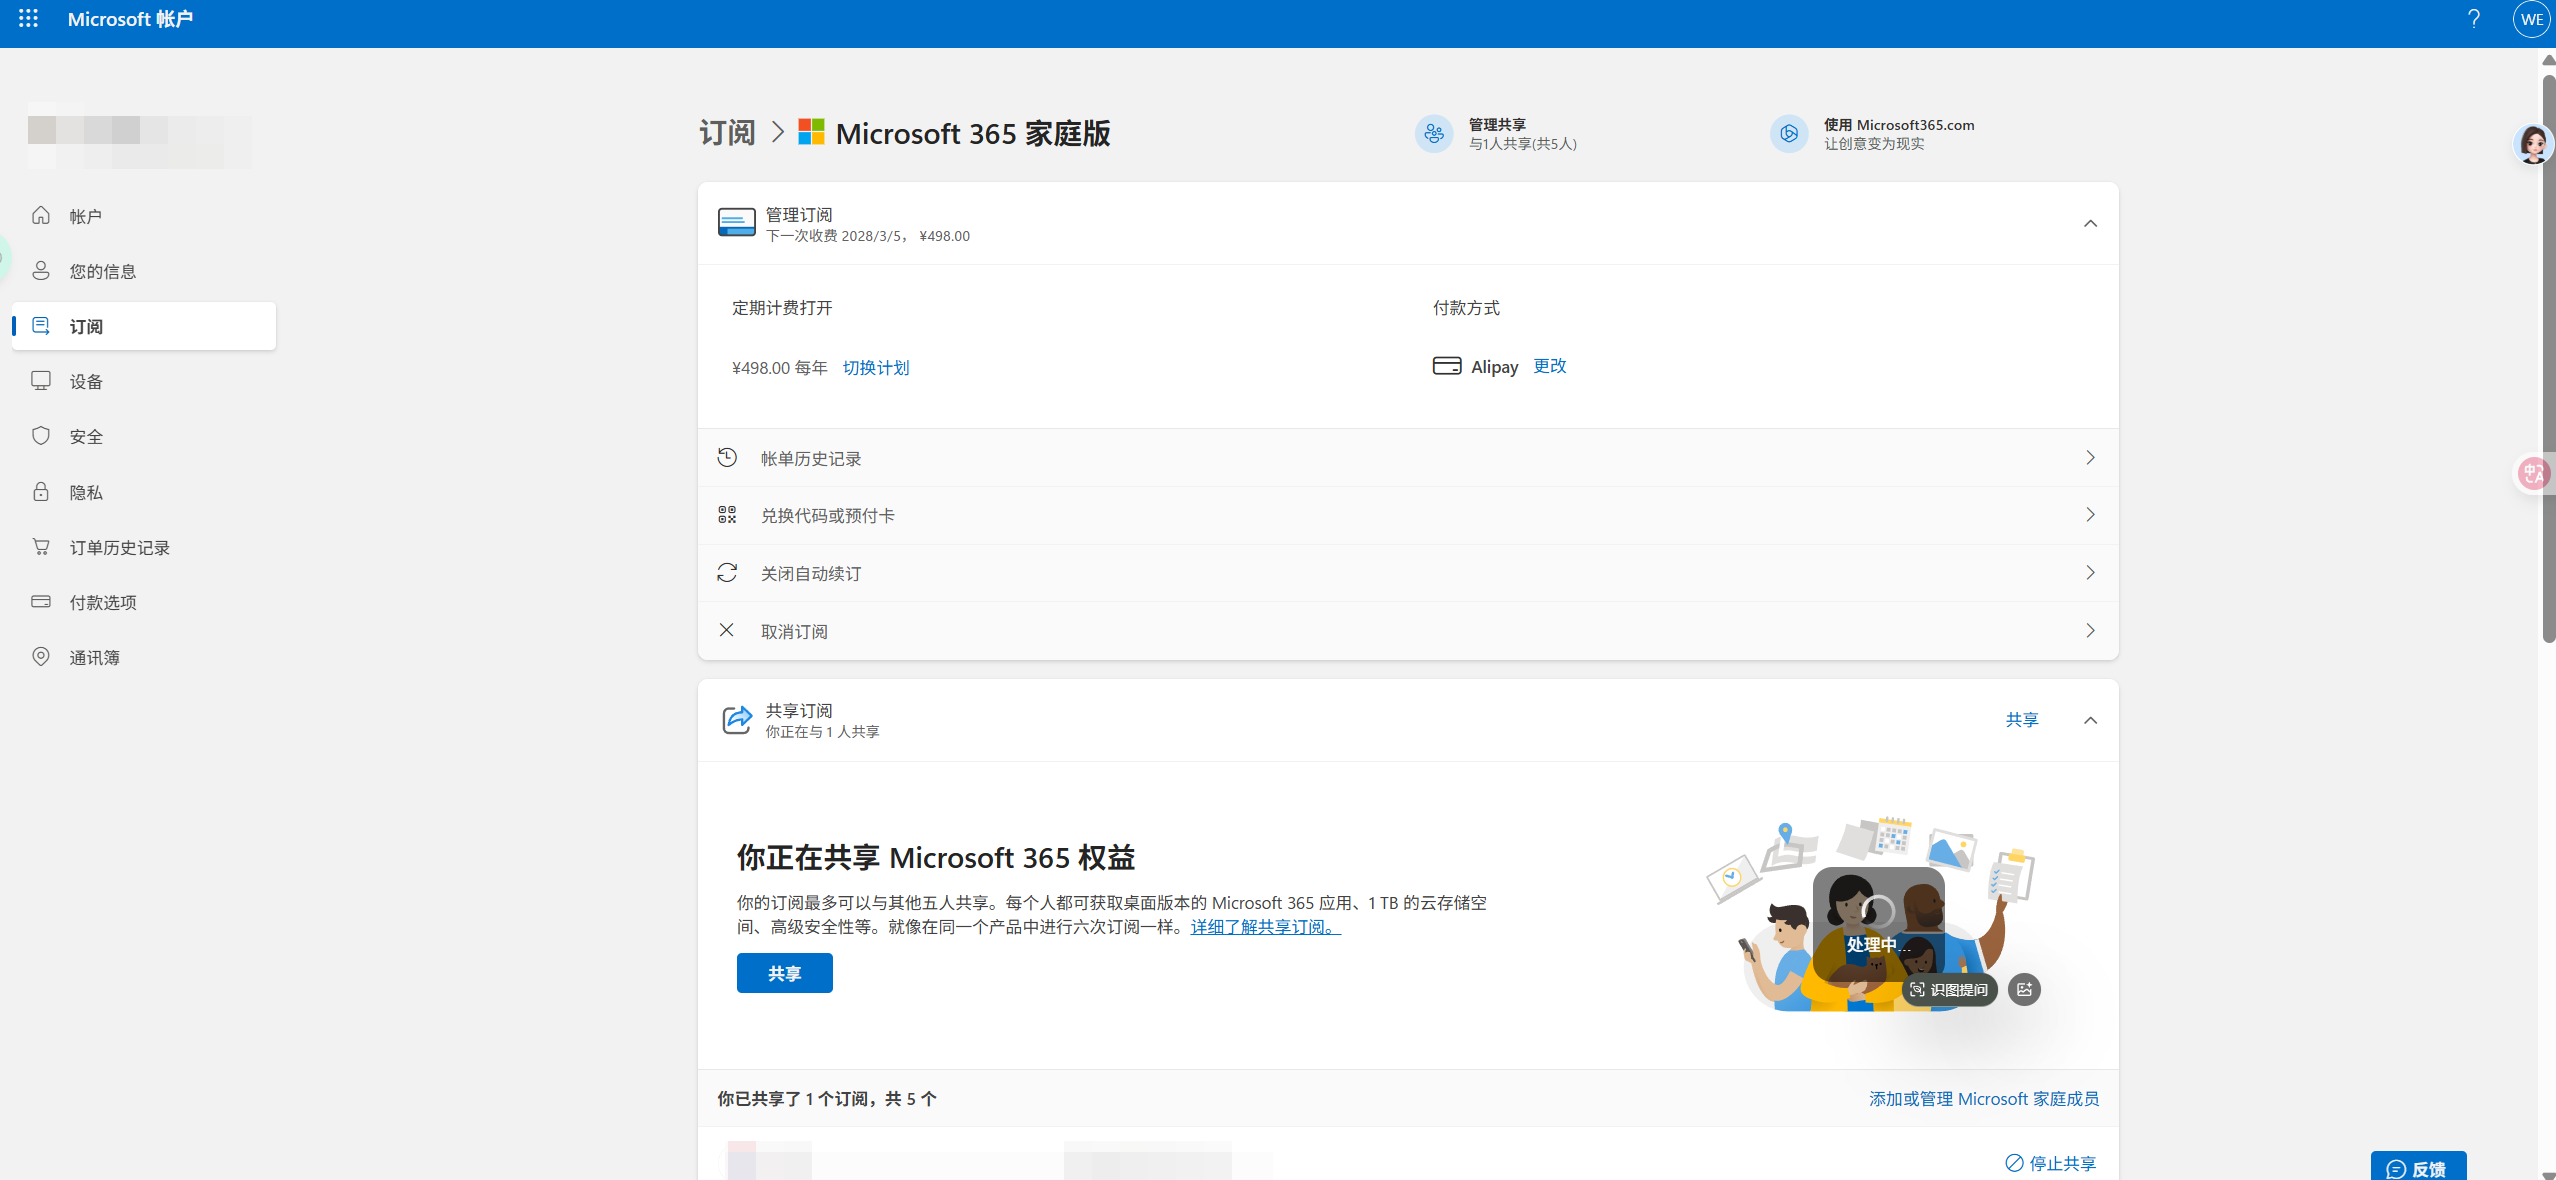2556x1180 pixels.
Task: Select 设备 in the sidebar
Action: pyautogui.click(x=86, y=381)
